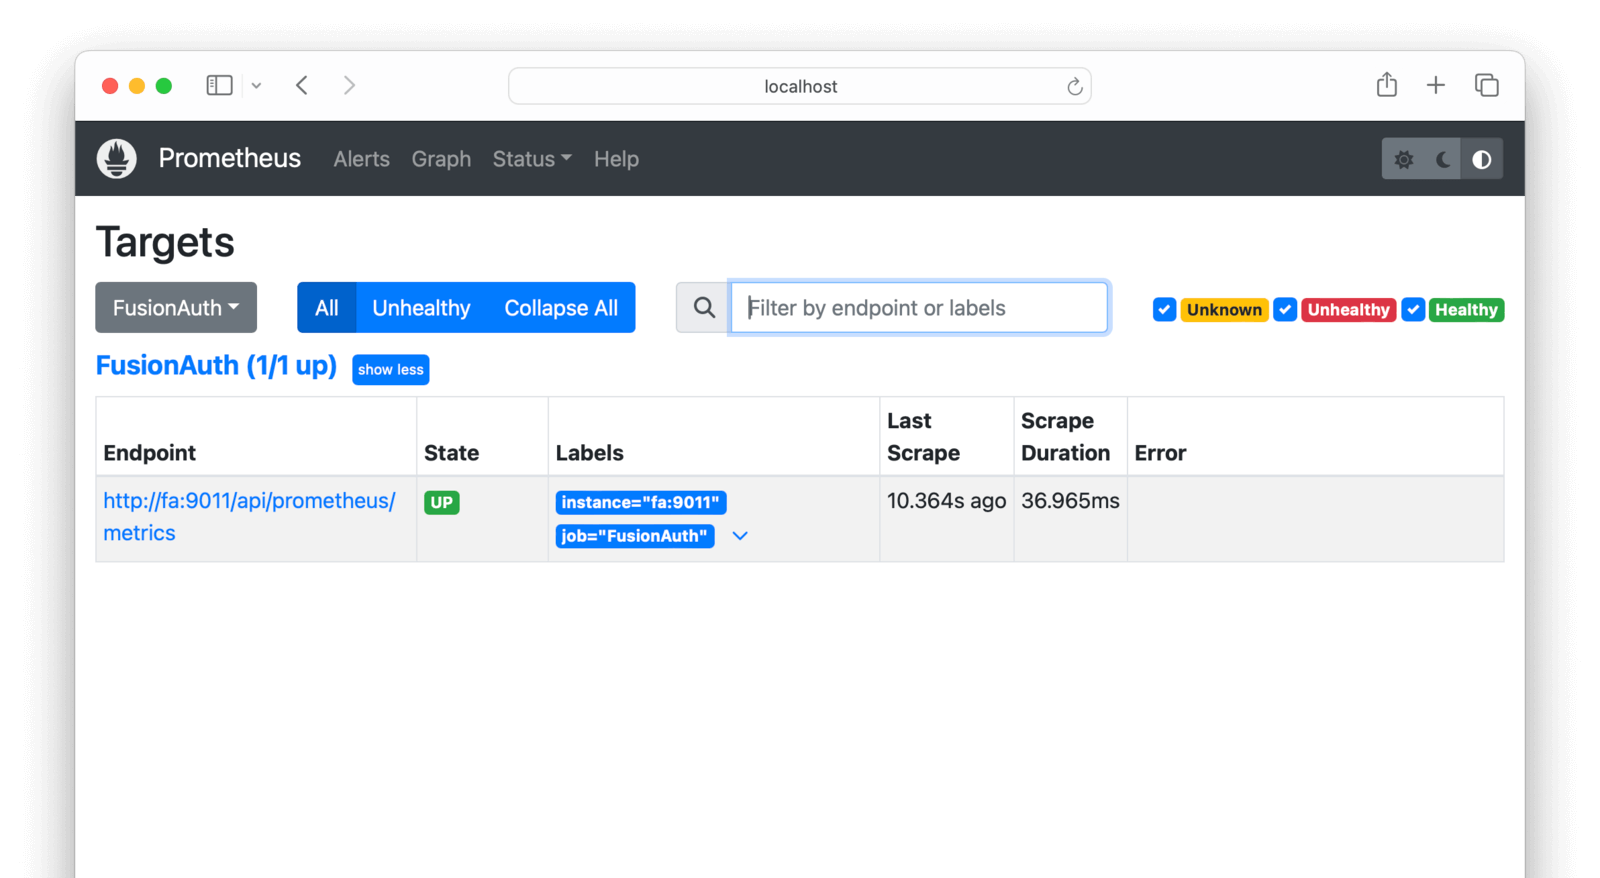Uncheck the Healthy state filter checkbox
The height and width of the screenshot is (878, 1600).
(x=1413, y=310)
